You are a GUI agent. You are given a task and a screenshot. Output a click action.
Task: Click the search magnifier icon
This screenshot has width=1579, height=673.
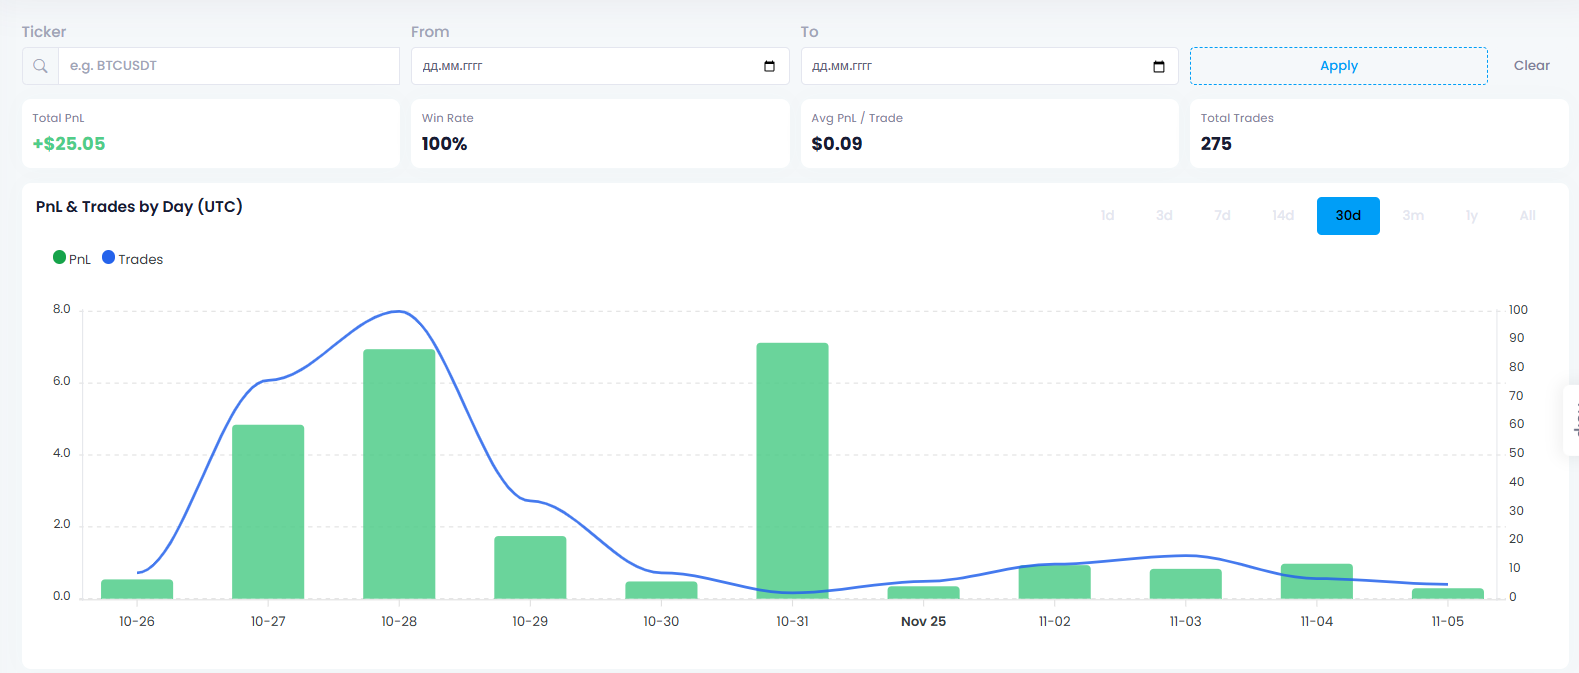(40, 66)
